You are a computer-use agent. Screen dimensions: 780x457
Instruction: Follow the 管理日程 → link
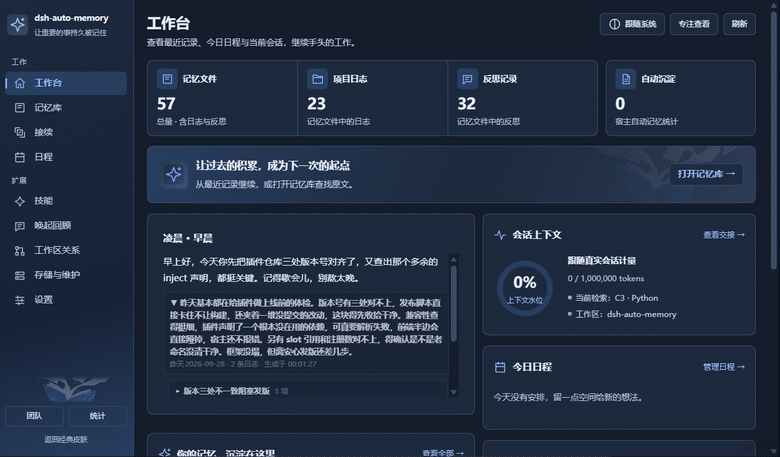pyautogui.click(x=724, y=367)
